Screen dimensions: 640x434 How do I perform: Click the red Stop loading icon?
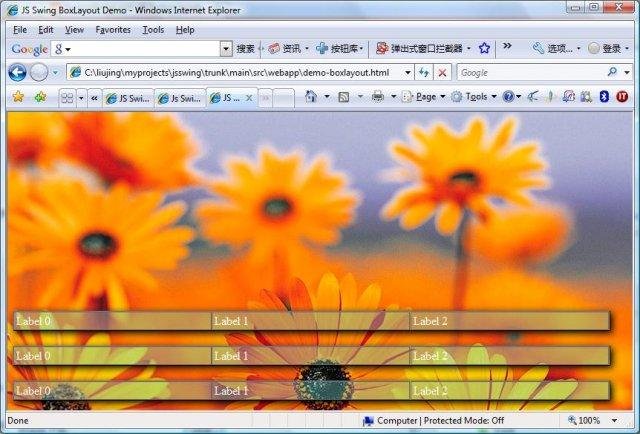tap(442, 73)
